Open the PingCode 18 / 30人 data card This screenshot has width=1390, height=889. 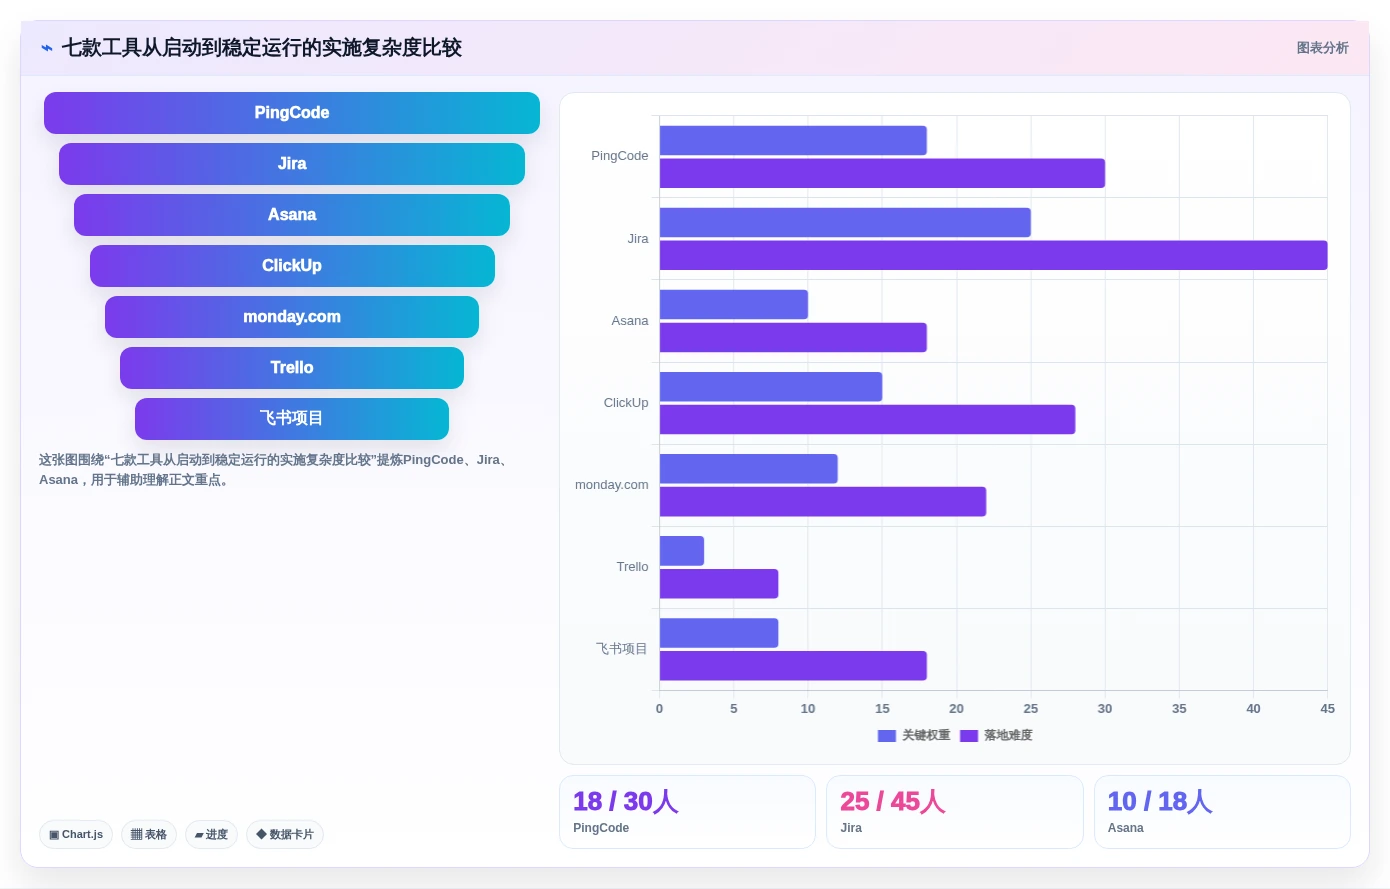tap(687, 812)
